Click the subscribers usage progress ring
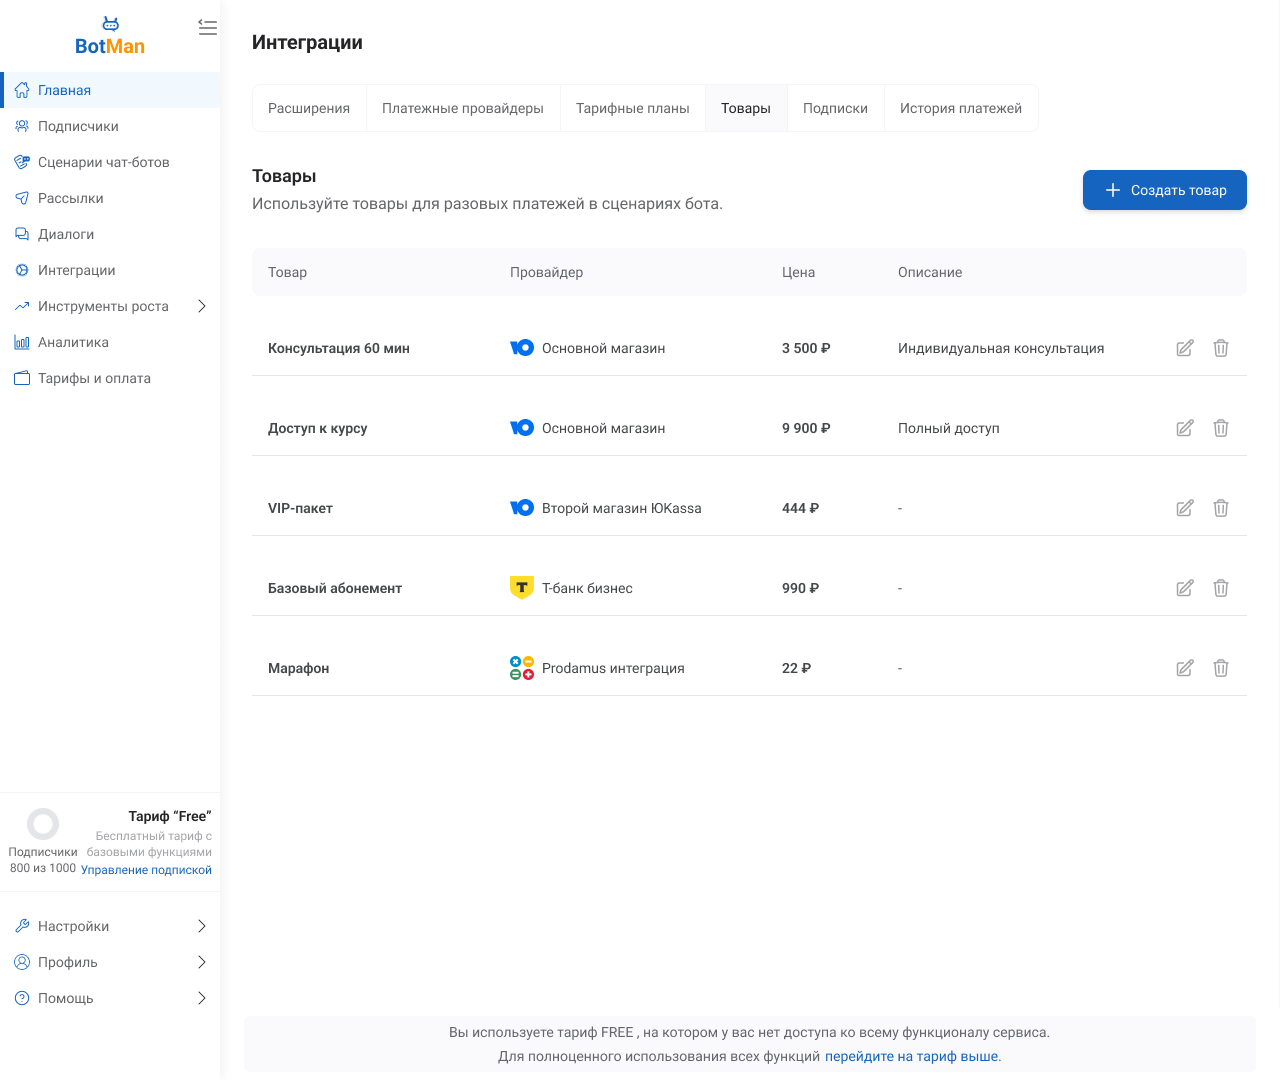 click(x=43, y=824)
